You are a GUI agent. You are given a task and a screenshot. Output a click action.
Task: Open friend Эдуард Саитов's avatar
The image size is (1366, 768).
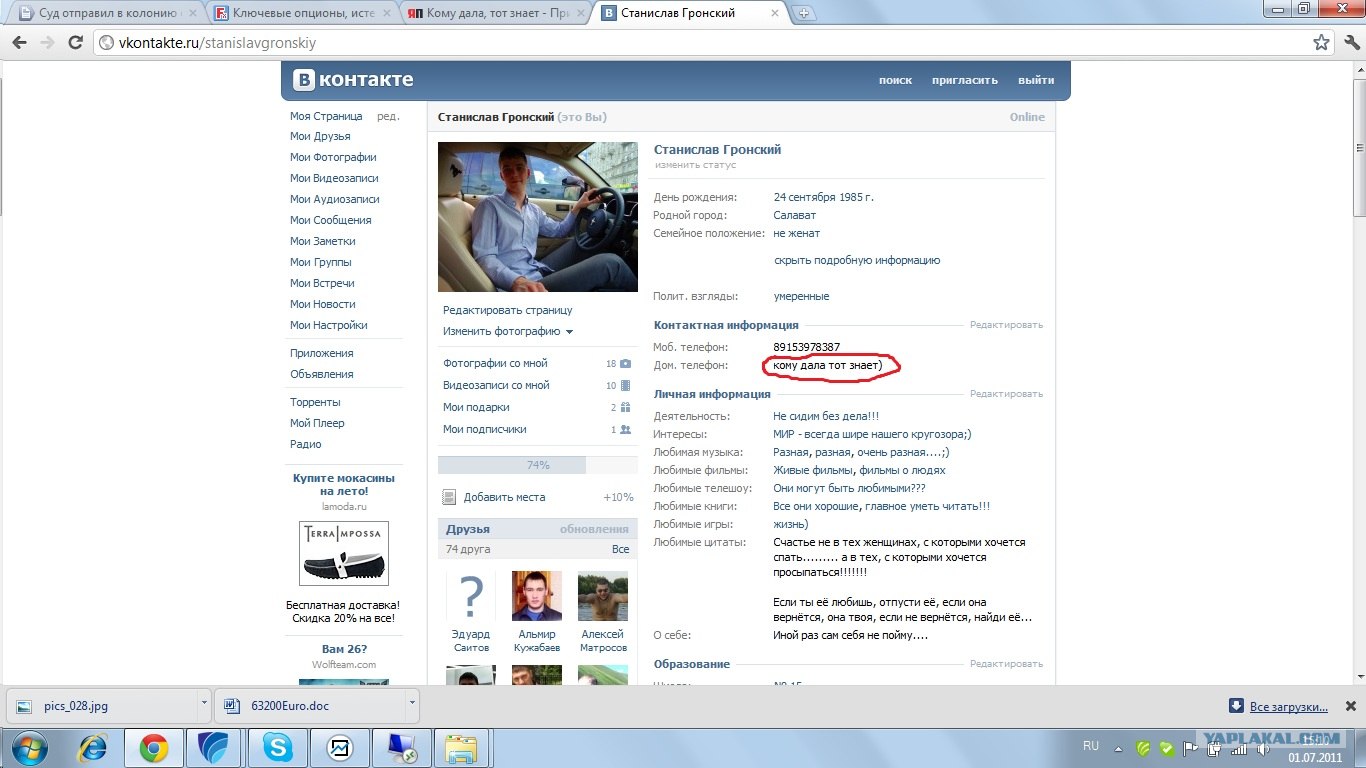click(x=471, y=596)
